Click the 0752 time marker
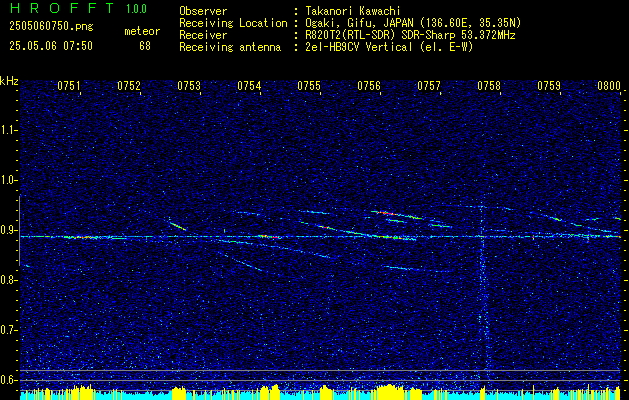This screenshot has height=400, width=629. pos(129,86)
